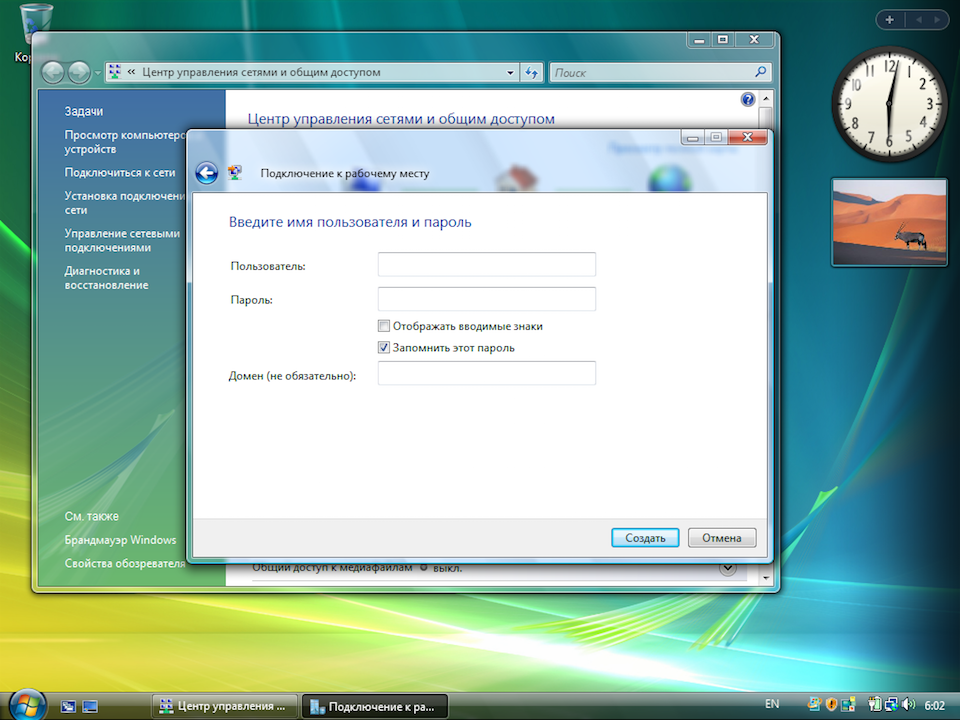Screen dimensions: 960x720
Task: Click the Создать button
Action: (645, 538)
